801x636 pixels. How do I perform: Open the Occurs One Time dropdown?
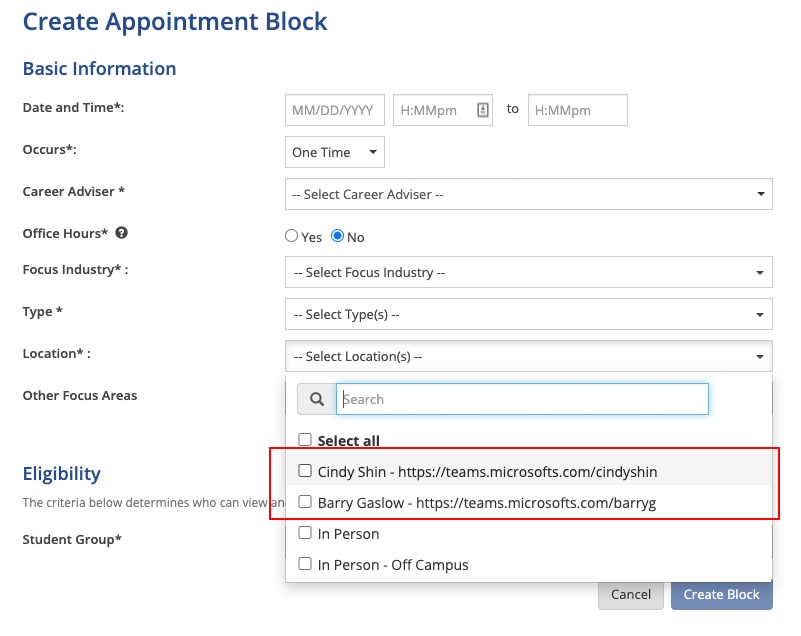point(334,152)
